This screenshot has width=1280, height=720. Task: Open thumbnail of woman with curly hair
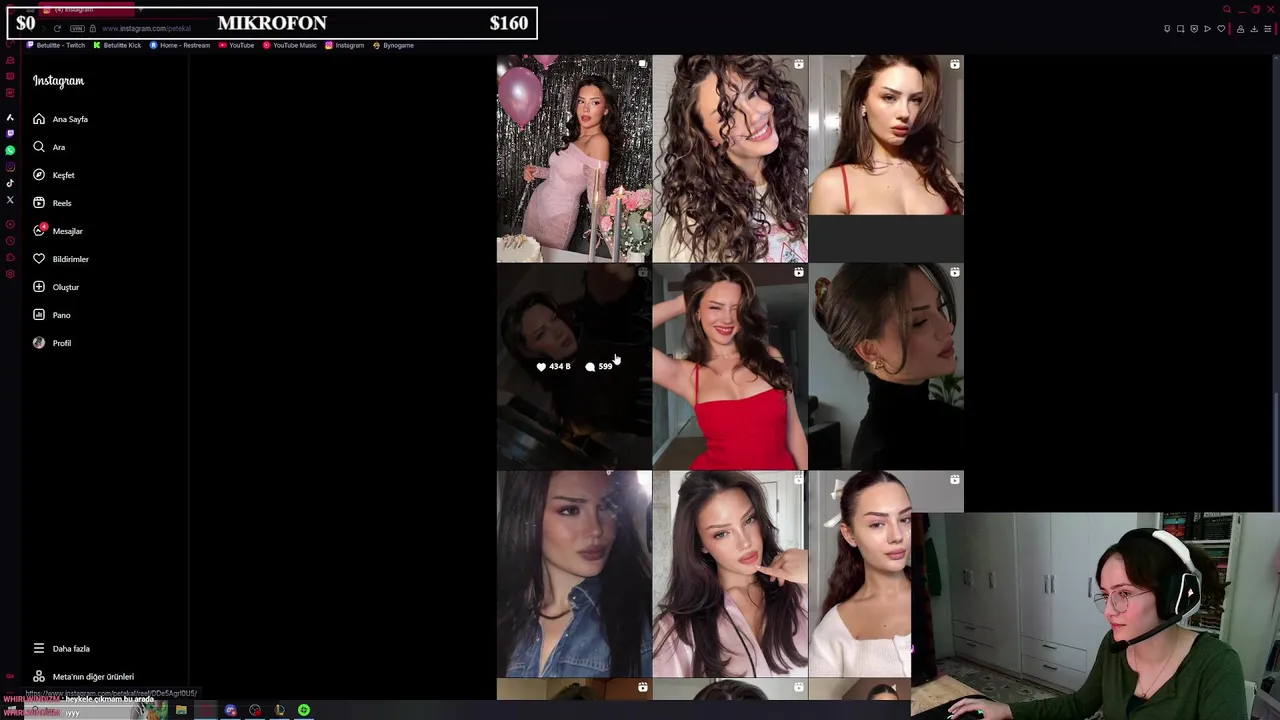point(730,158)
